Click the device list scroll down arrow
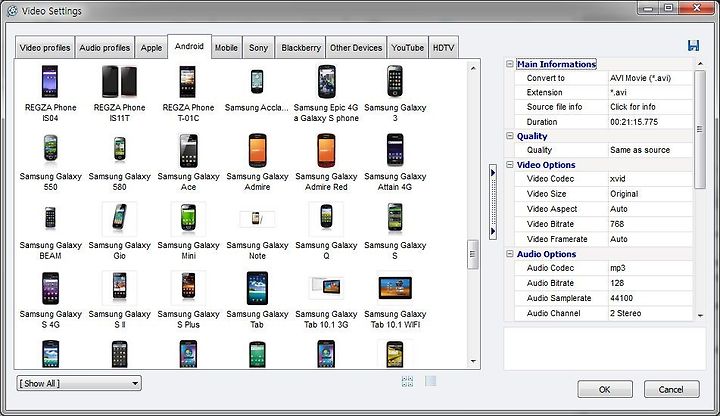This screenshot has height=416, width=720. tap(473, 361)
